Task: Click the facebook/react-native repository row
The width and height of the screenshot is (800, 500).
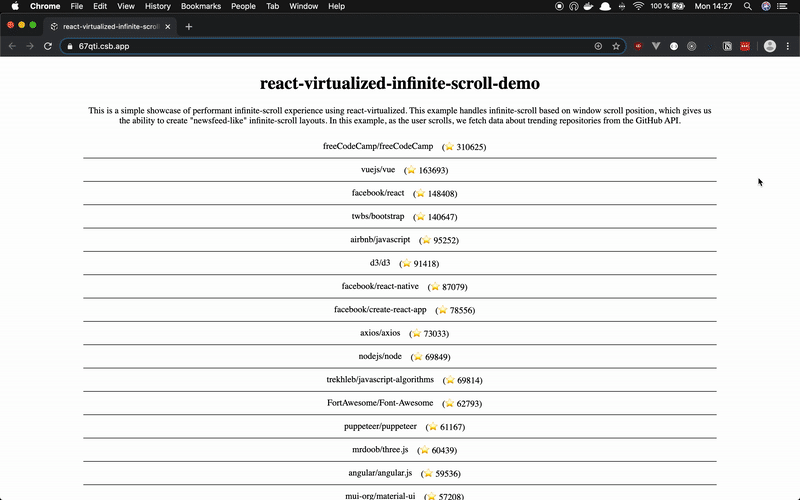Action: click(400, 287)
